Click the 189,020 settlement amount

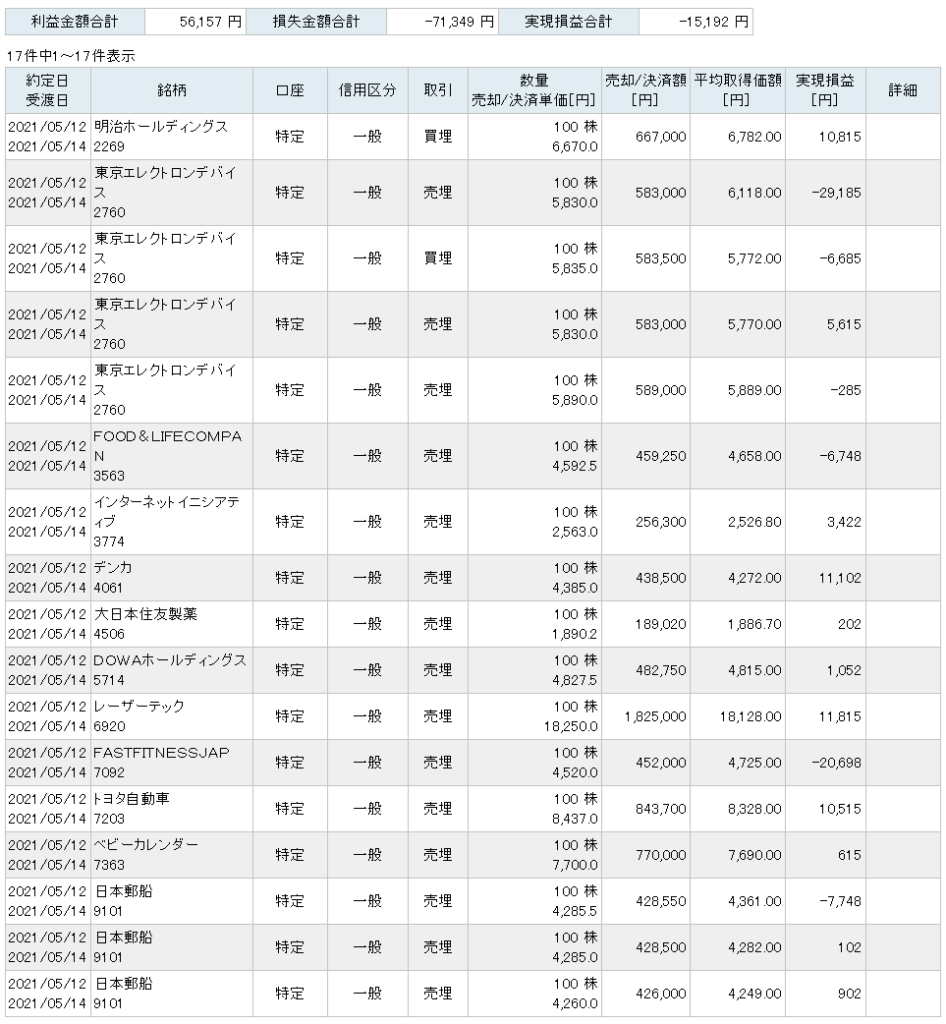coord(661,625)
